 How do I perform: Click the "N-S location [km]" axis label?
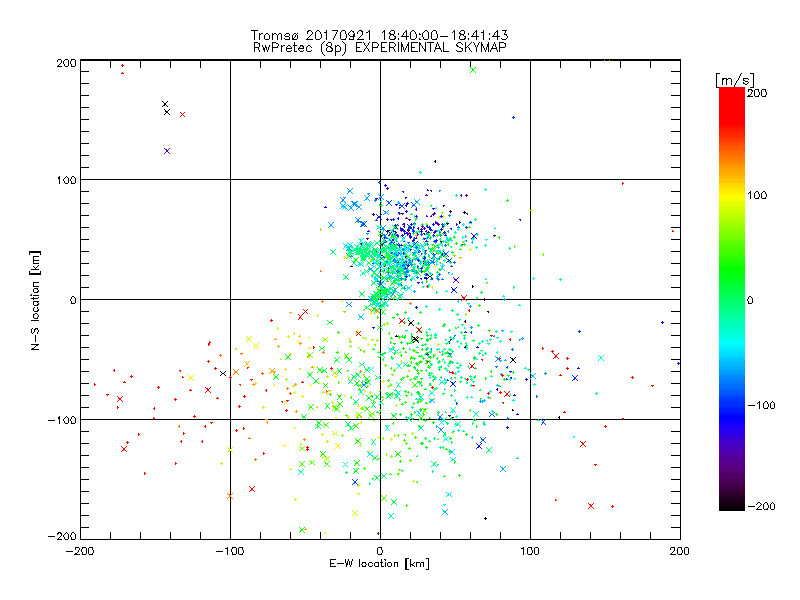[x=35, y=300]
